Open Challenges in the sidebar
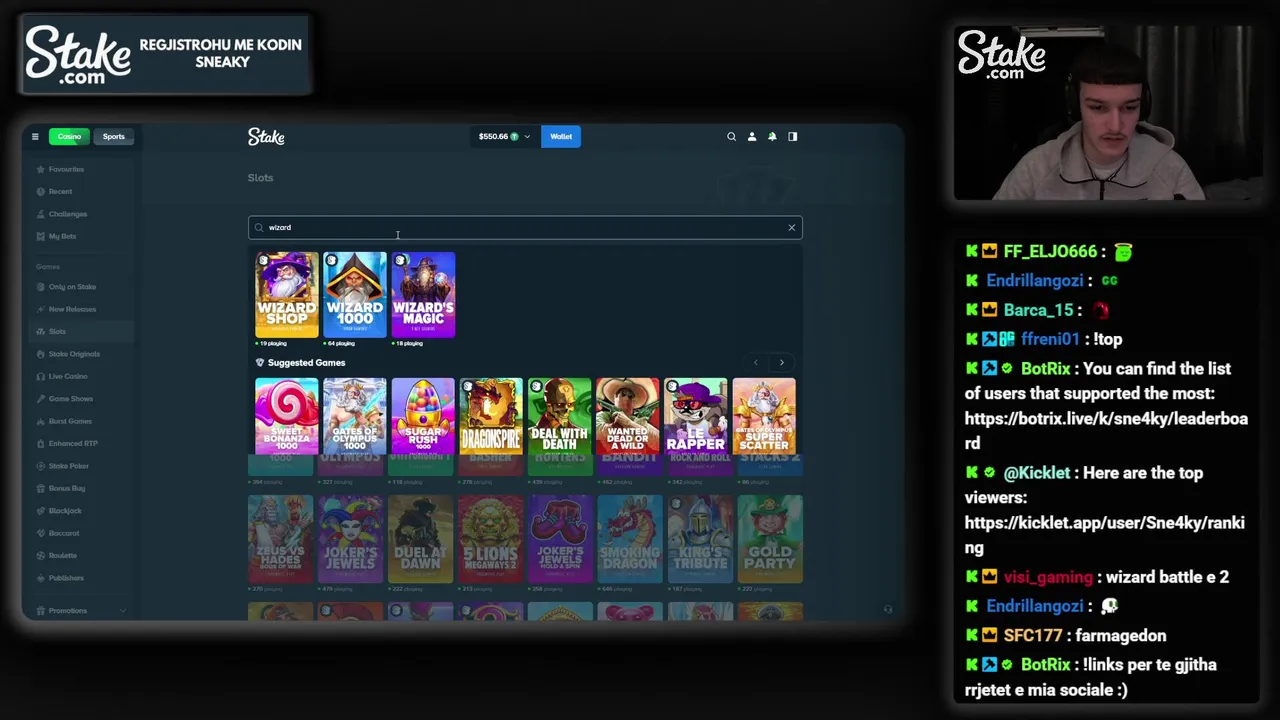Image resolution: width=1280 pixels, height=720 pixels. pos(67,214)
